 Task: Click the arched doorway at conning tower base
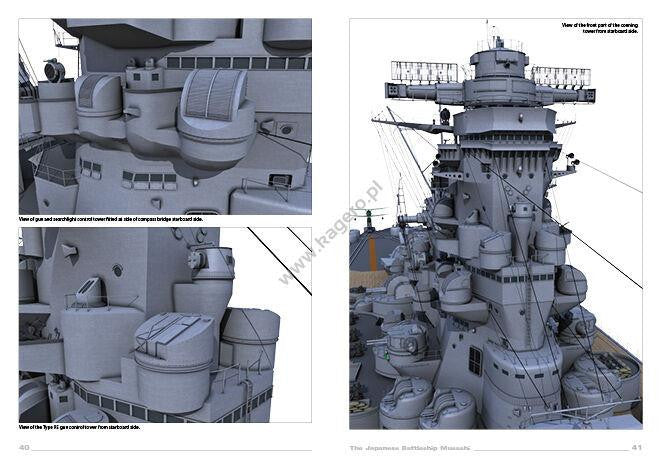click(x=475, y=360)
